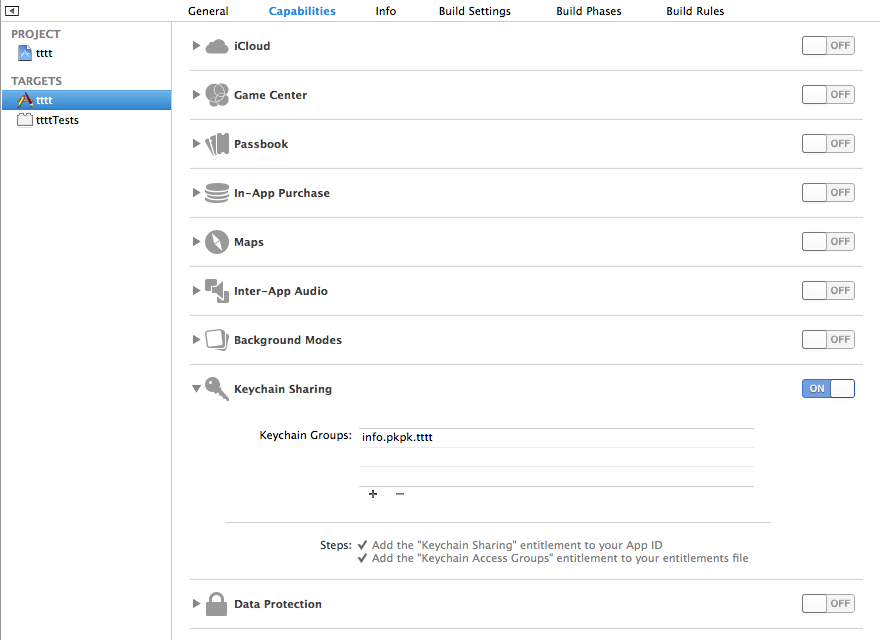The width and height of the screenshot is (880, 640).
Task: Click the ttttTests bundle icon
Action: 25,120
